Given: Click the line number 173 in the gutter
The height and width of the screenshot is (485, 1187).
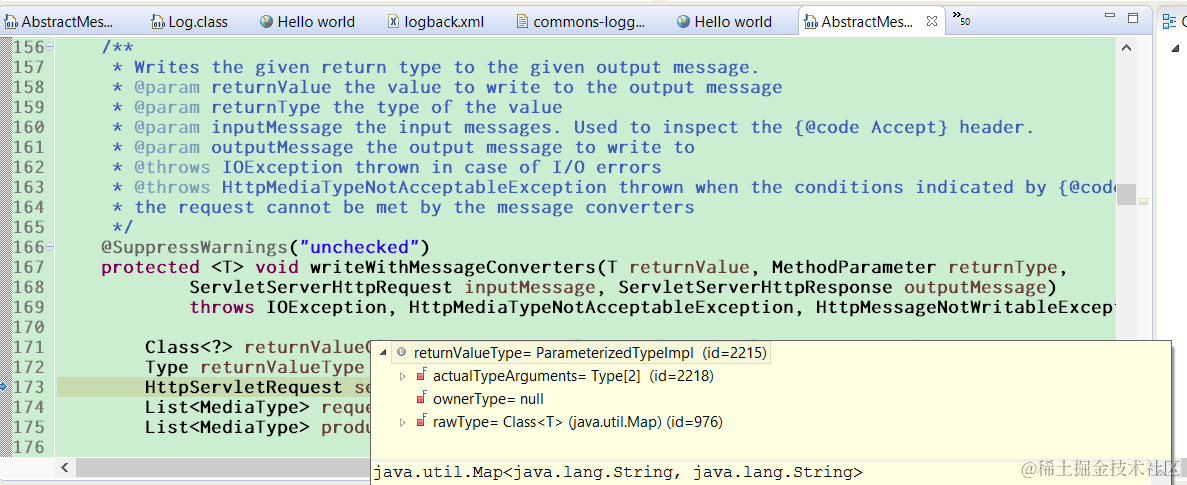Looking at the screenshot, I should (x=28, y=387).
